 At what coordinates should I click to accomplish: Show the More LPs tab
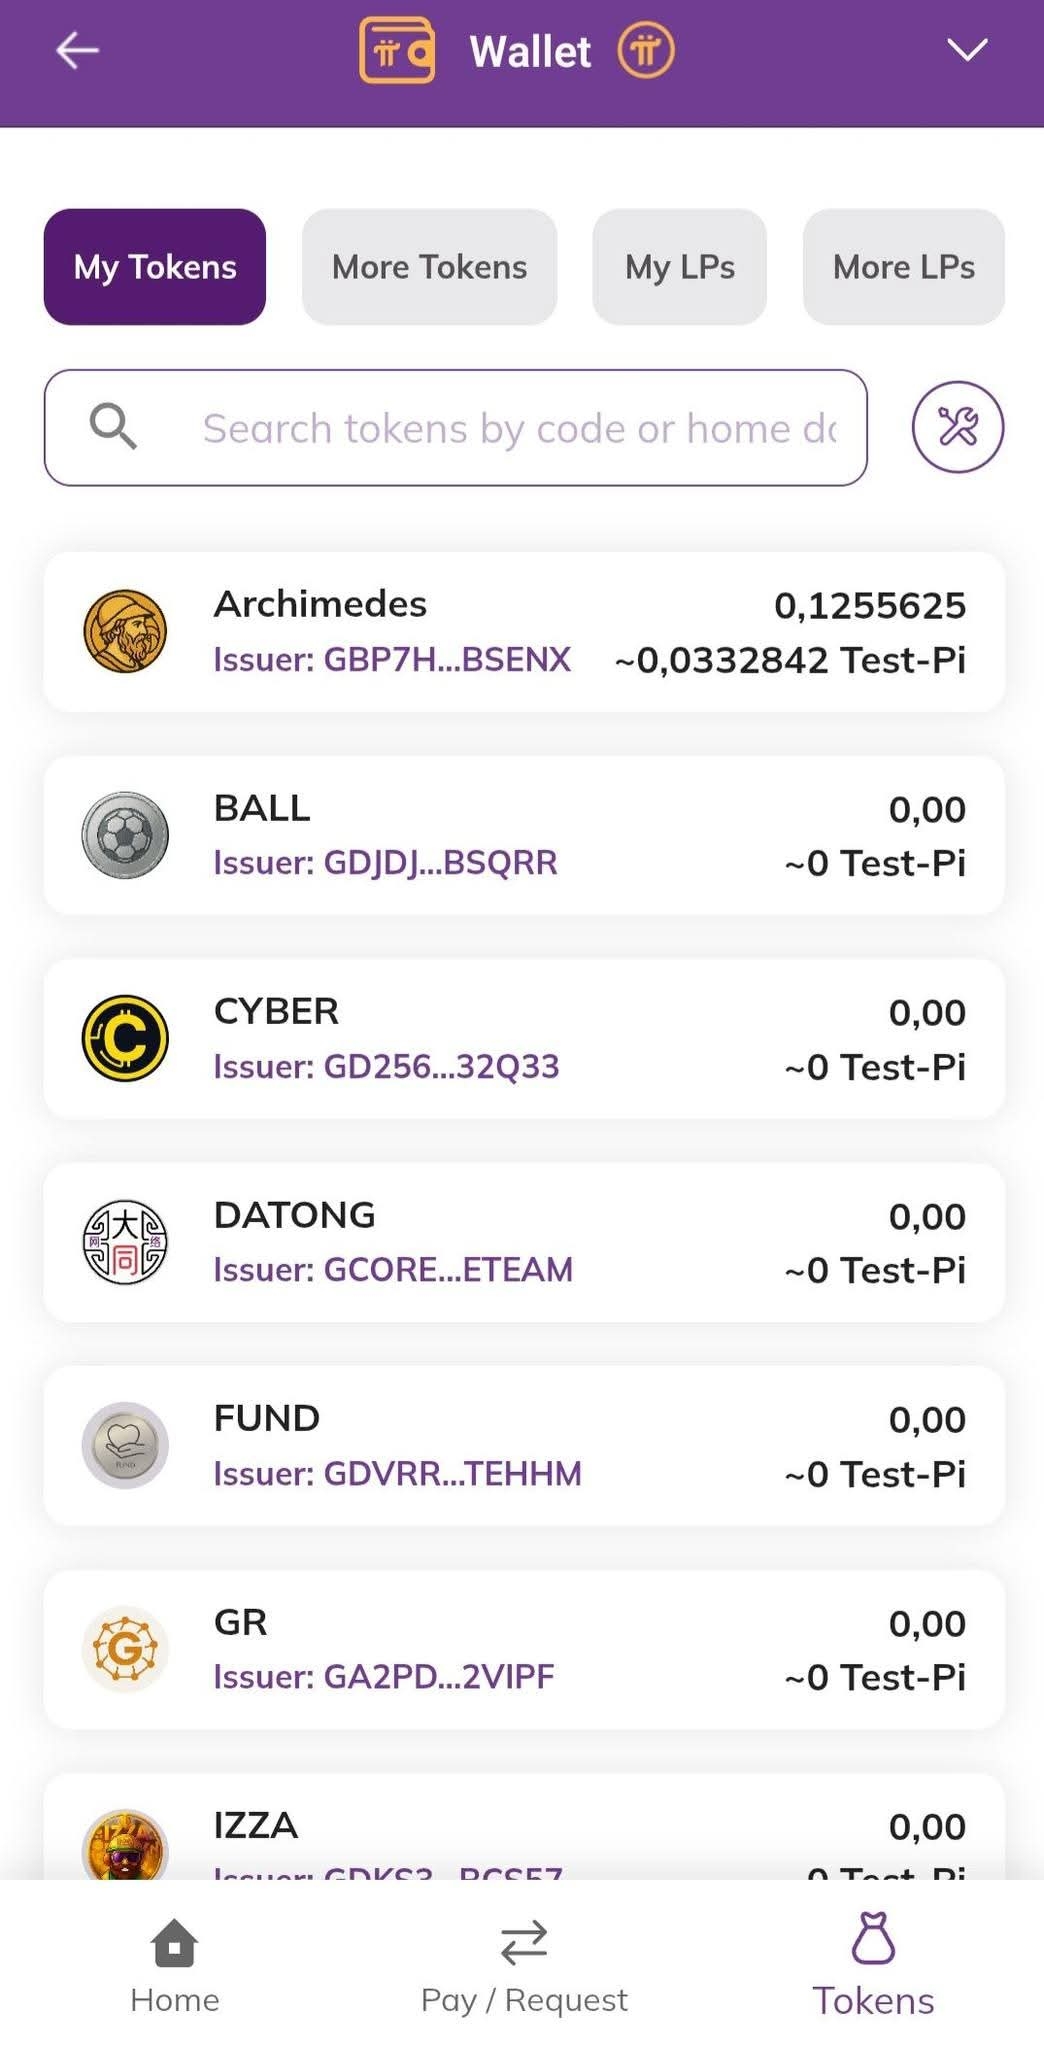(x=903, y=267)
